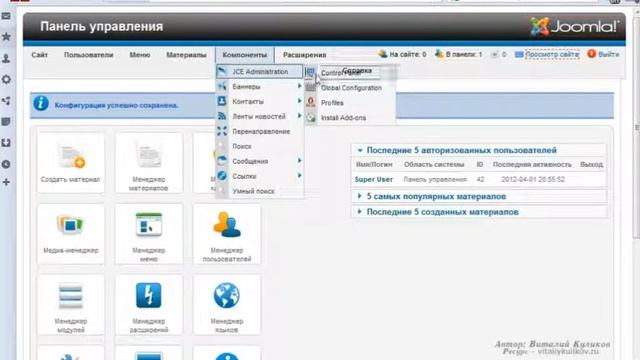Choose Profiles in JCE submenu
This screenshot has width=640, height=360.
click(332, 103)
